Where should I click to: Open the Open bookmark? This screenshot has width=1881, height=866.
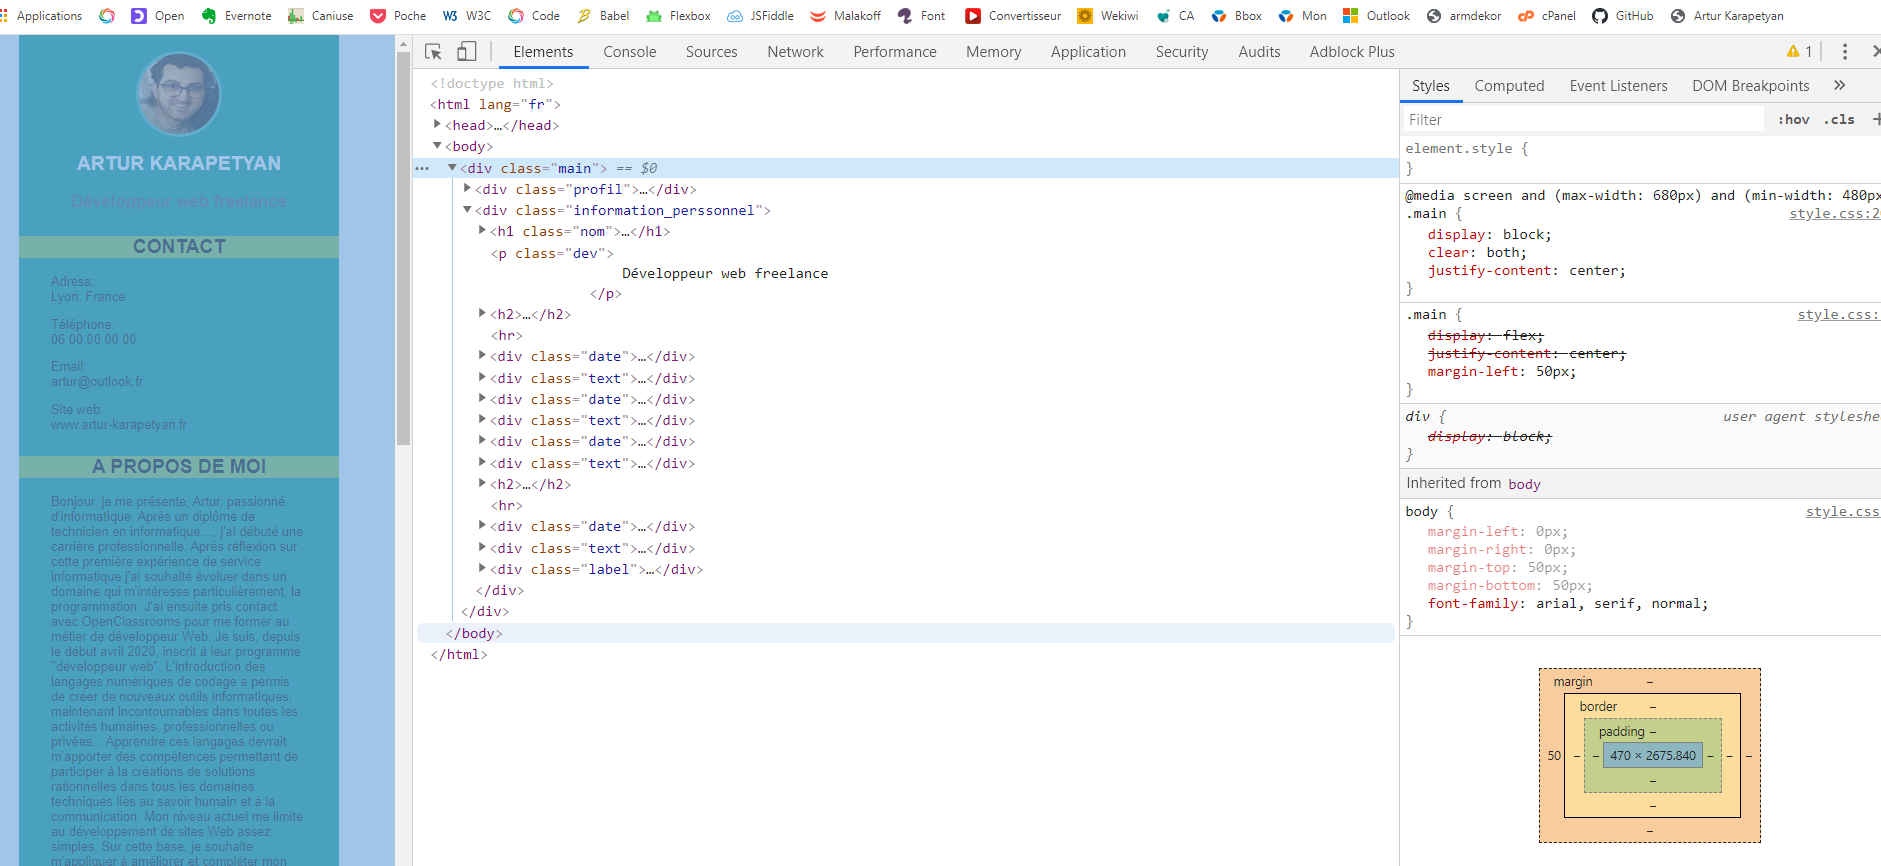pos(159,16)
